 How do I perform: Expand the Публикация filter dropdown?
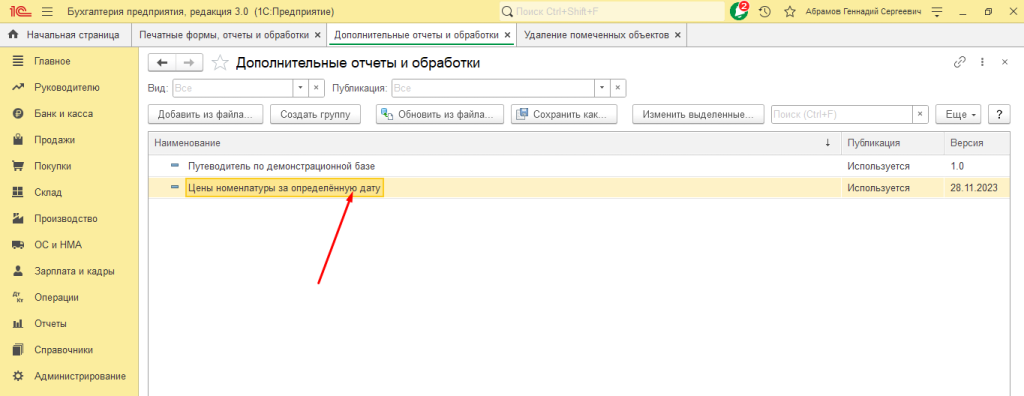[x=602, y=88]
